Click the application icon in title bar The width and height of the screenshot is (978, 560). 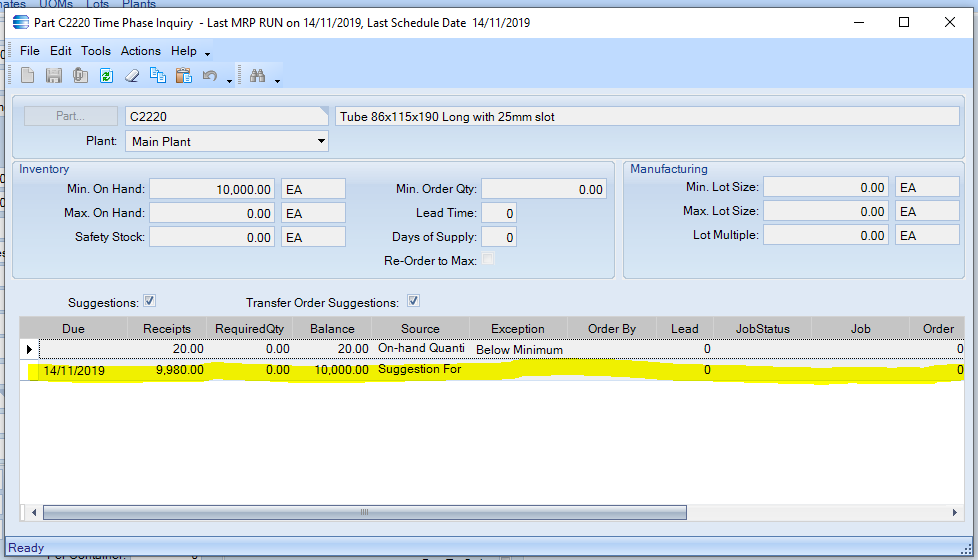pyautogui.click(x=21, y=22)
